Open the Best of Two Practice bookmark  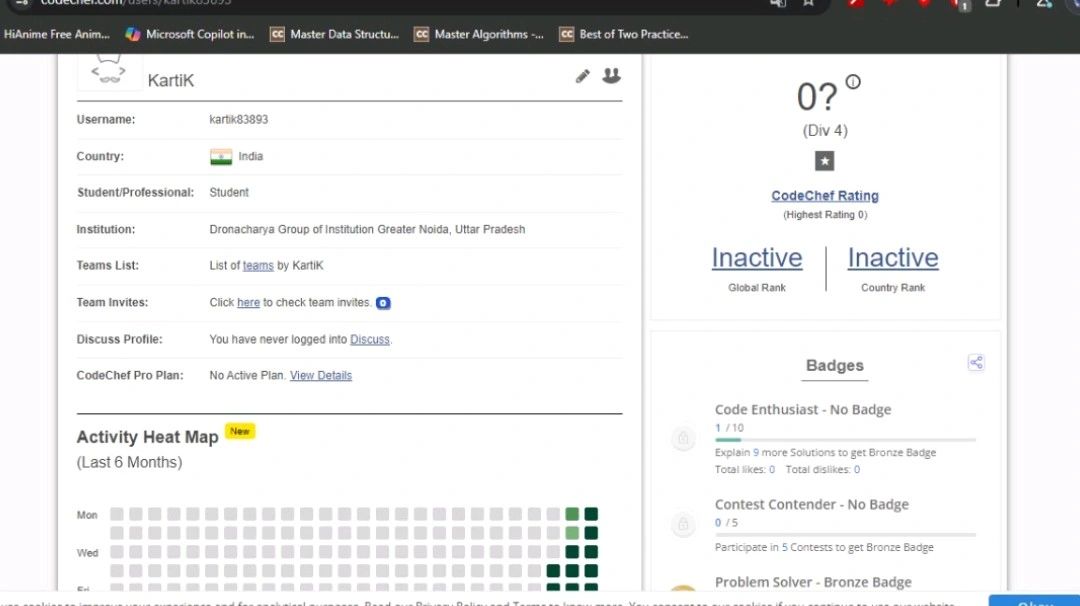[x=623, y=34]
